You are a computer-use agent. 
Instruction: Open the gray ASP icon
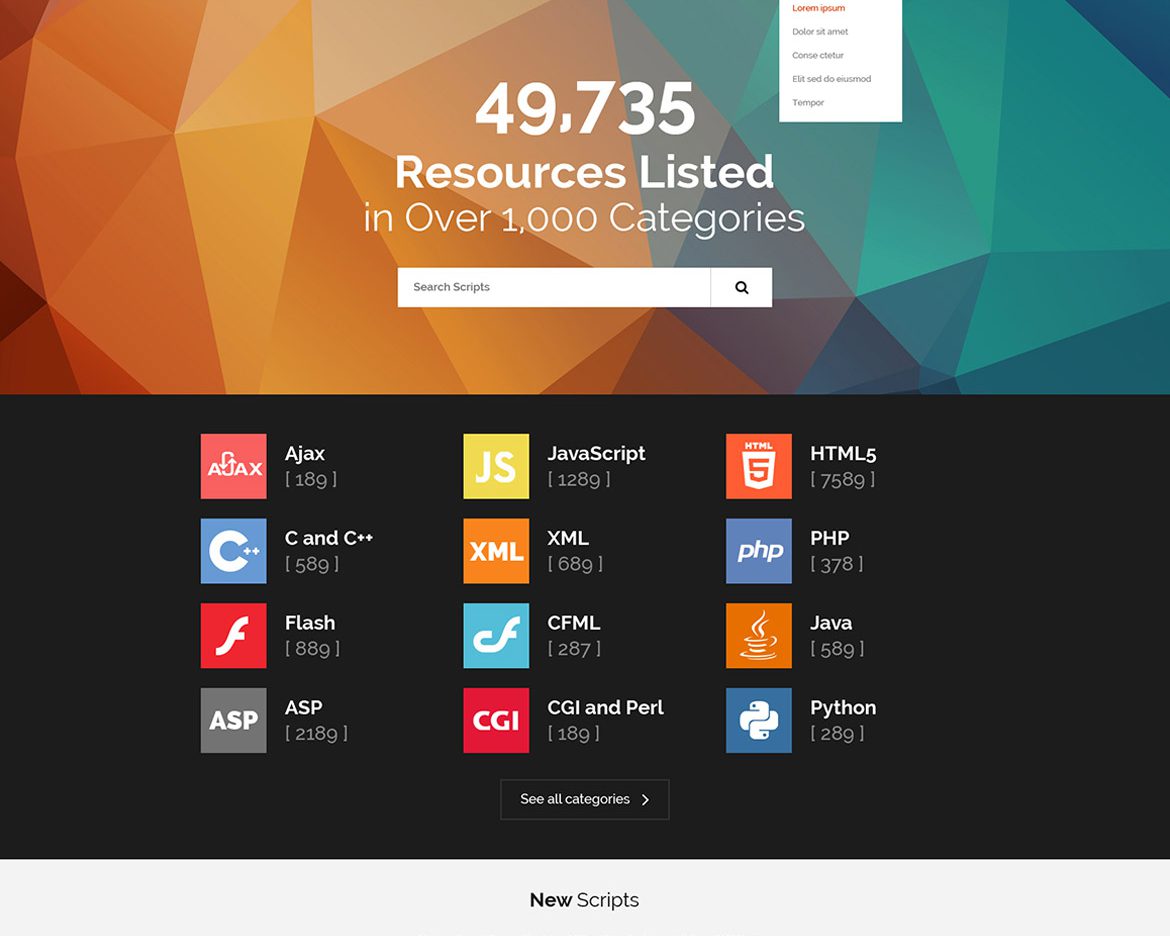tap(234, 720)
